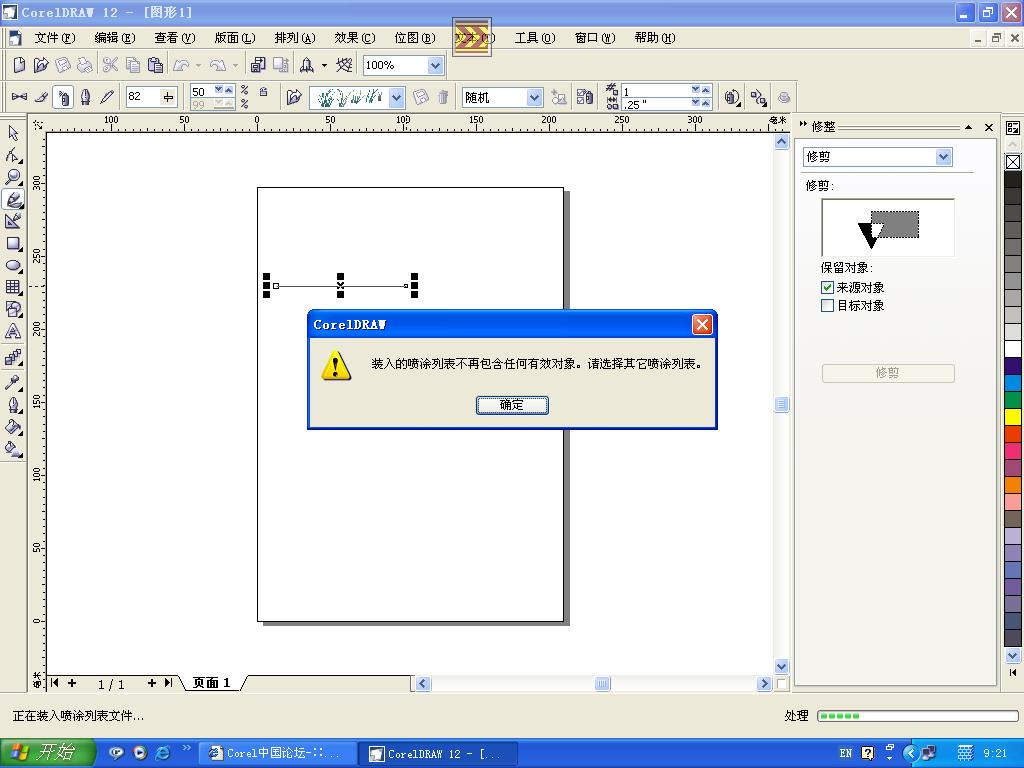Click the browse spraylist folder icon
The image size is (1024, 768).
pos(294,97)
